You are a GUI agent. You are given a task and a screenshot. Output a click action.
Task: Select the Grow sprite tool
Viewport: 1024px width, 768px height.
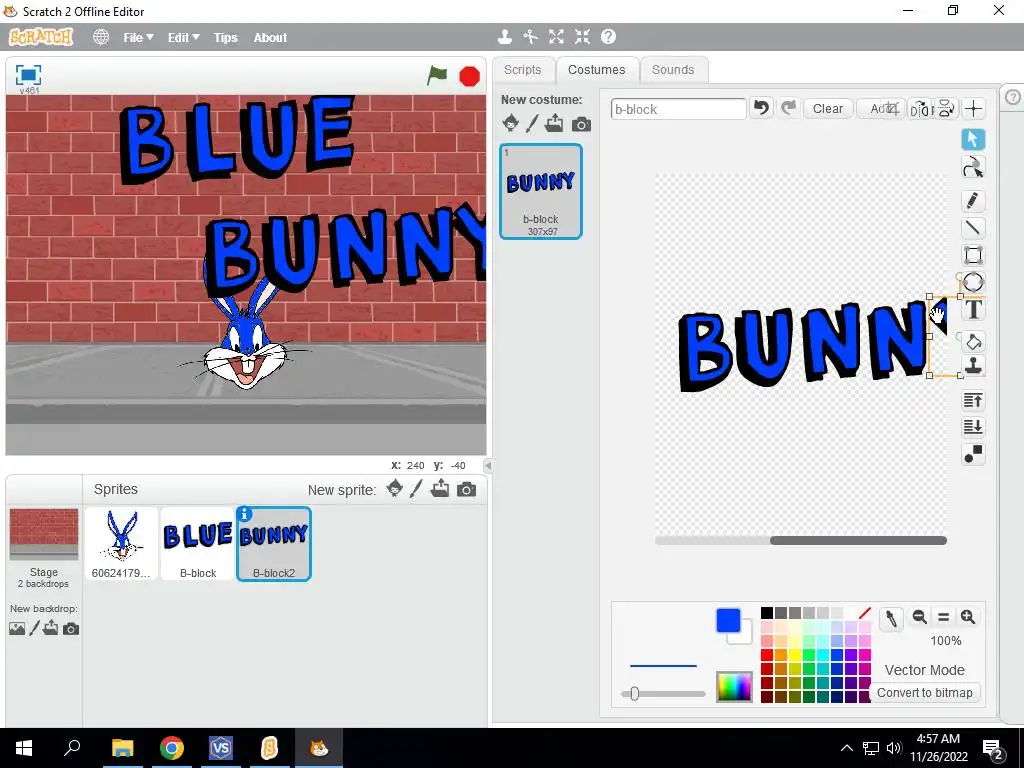point(556,37)
